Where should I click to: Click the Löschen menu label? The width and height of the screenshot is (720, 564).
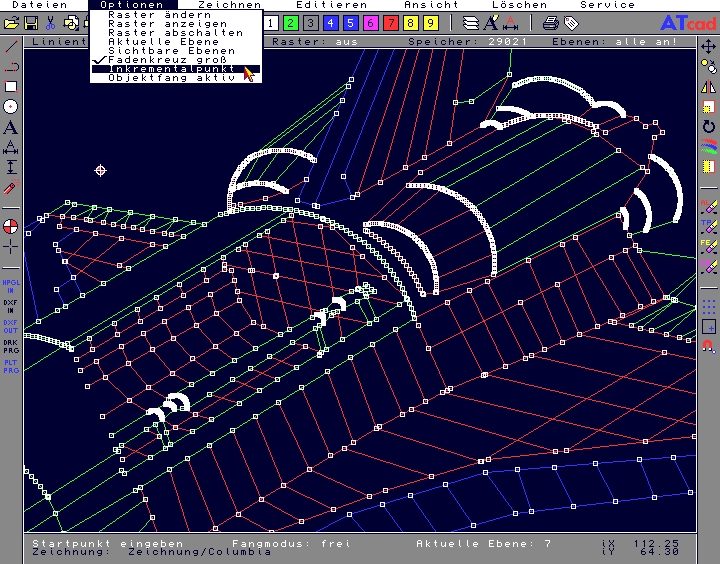pyautogui.click(x=519, y=5)
